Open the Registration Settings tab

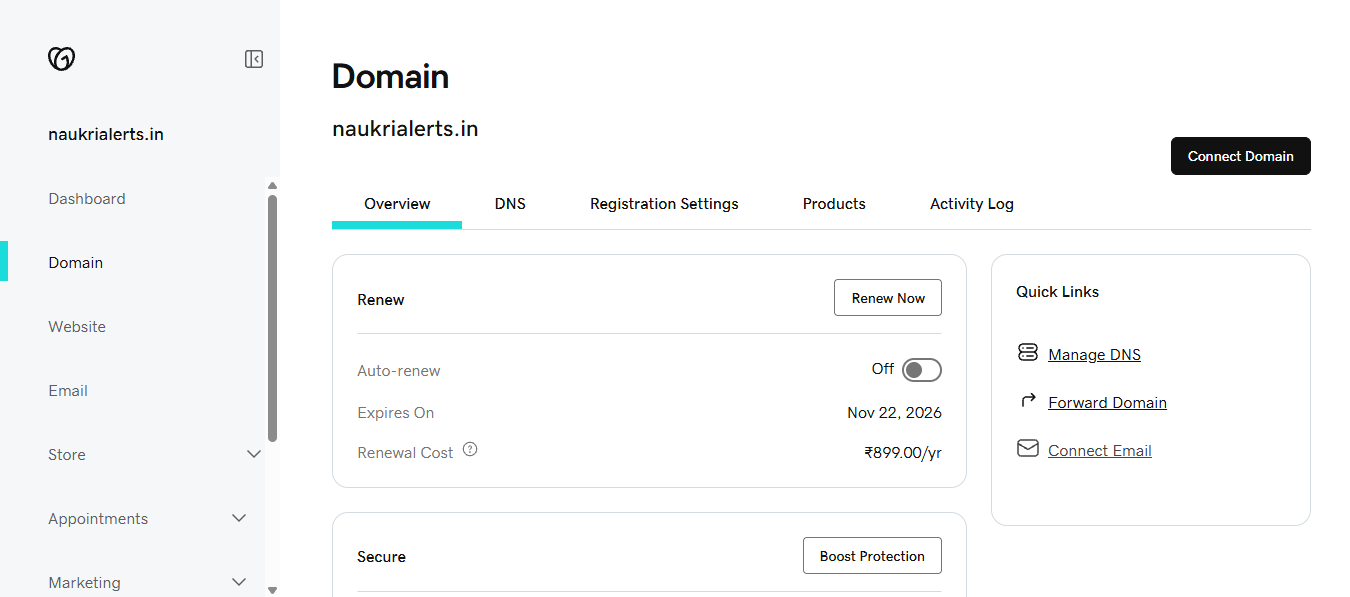664,204
